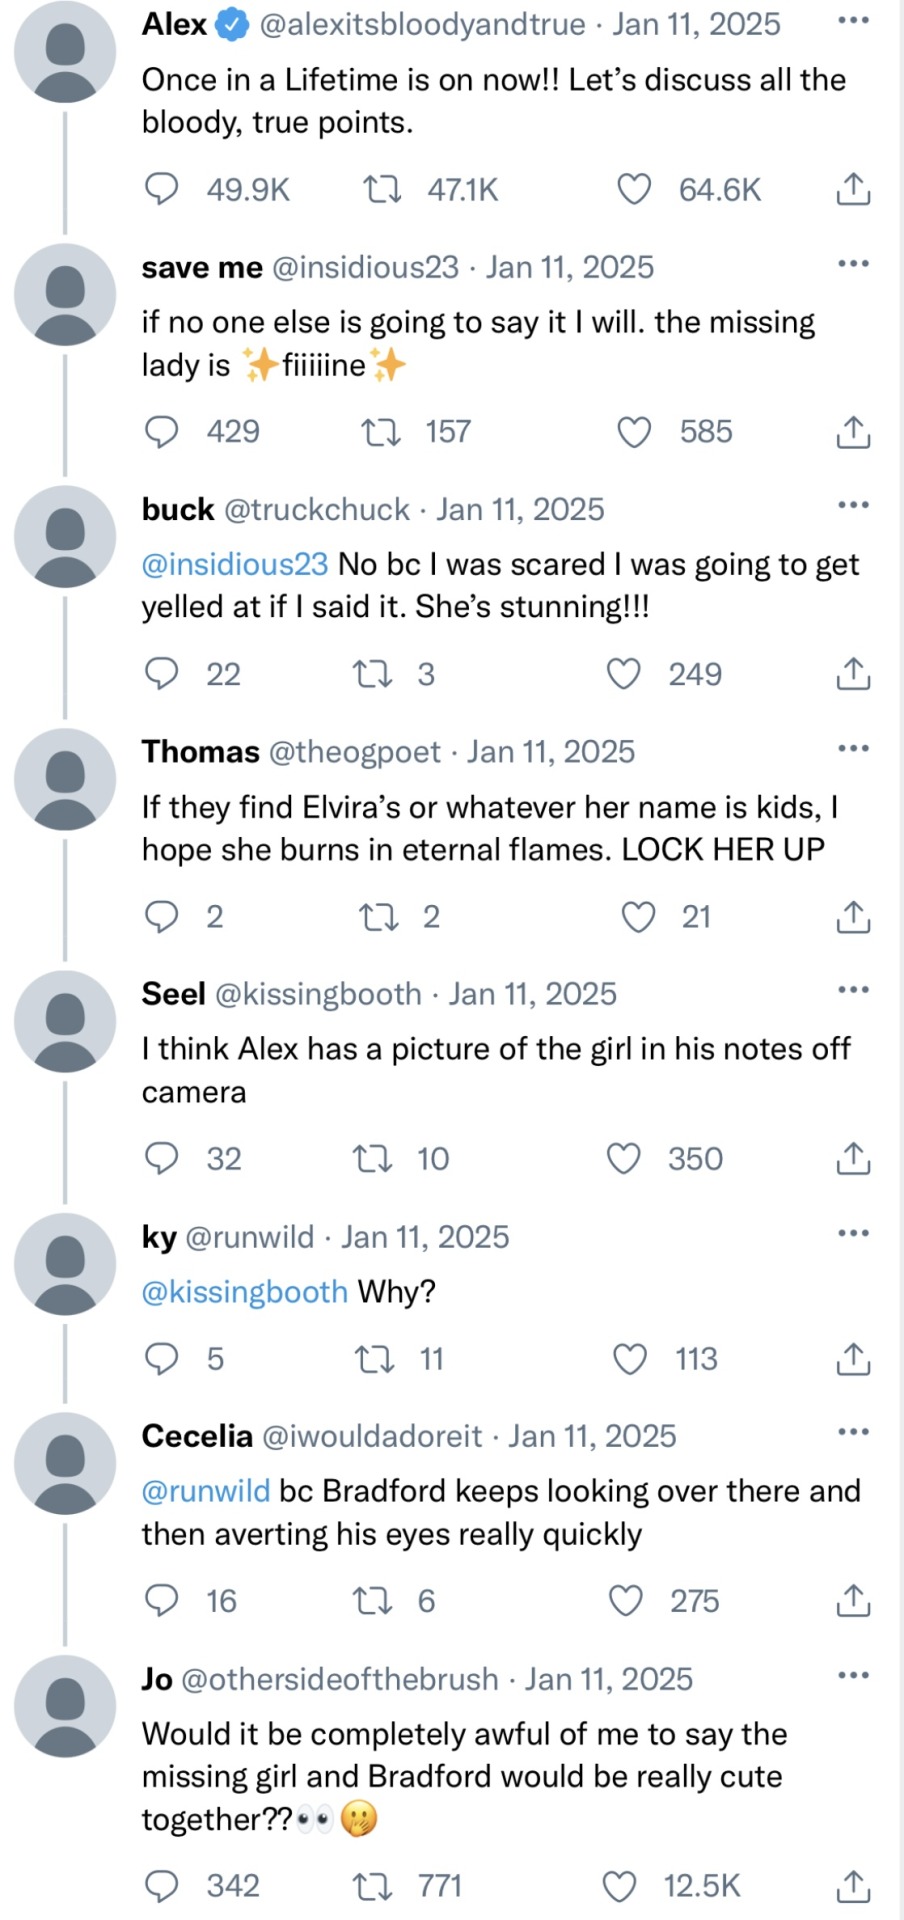
Task: Retweet Jo's cute together tweet
Action: pos(374,1886)
